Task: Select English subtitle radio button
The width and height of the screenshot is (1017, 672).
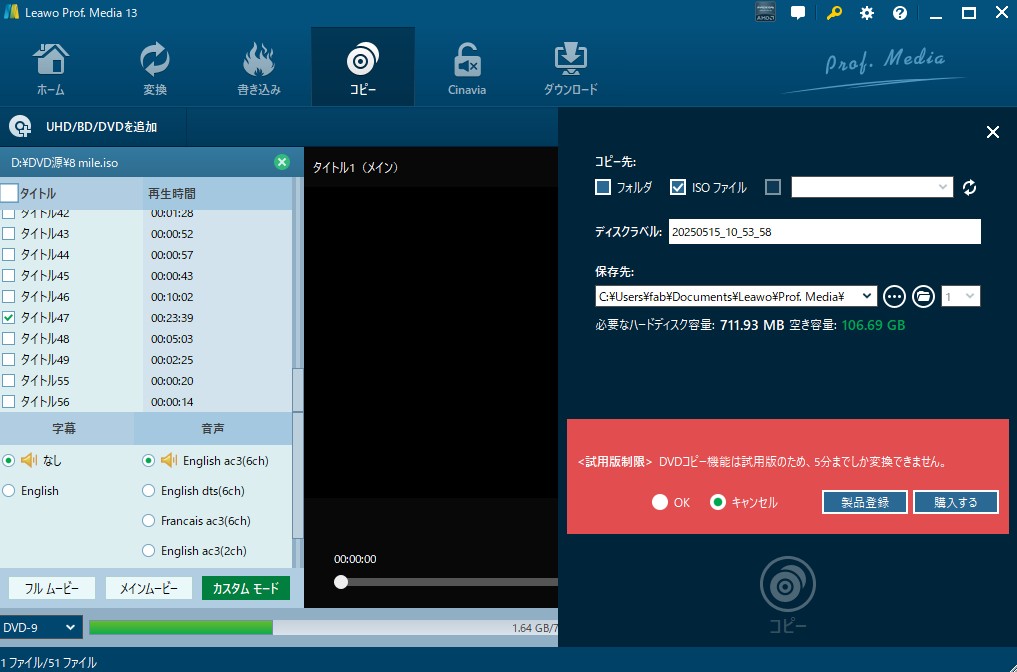Action: click(8, 491)
